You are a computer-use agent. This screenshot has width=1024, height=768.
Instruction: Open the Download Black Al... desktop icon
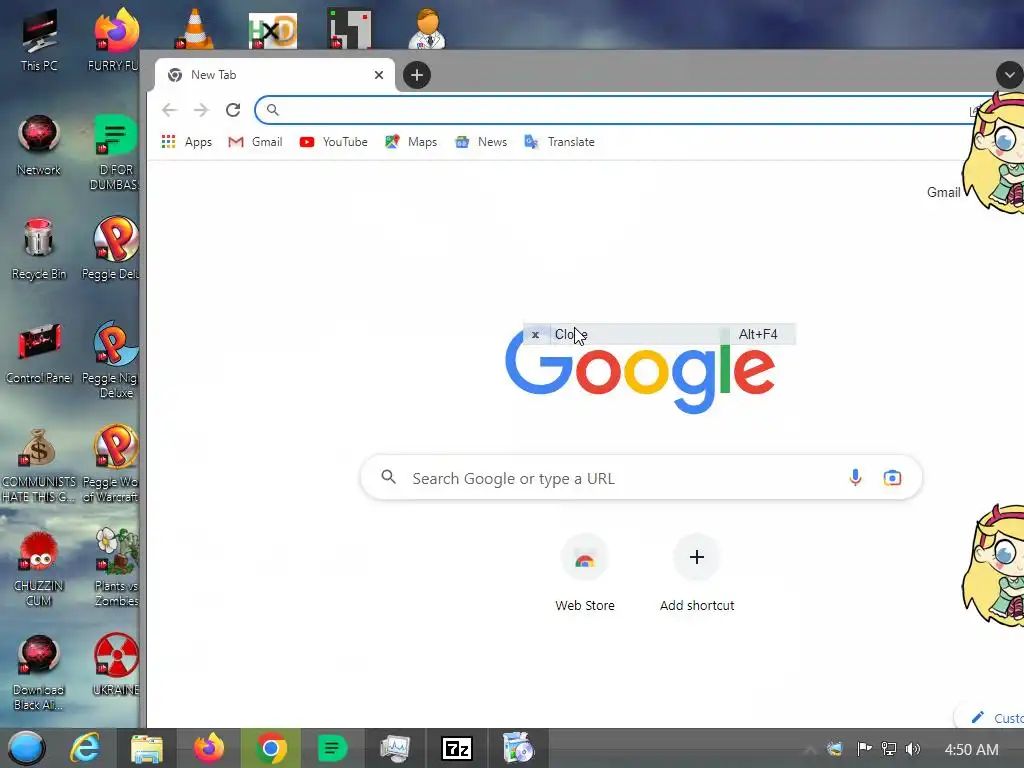click(x=38, y=673)
